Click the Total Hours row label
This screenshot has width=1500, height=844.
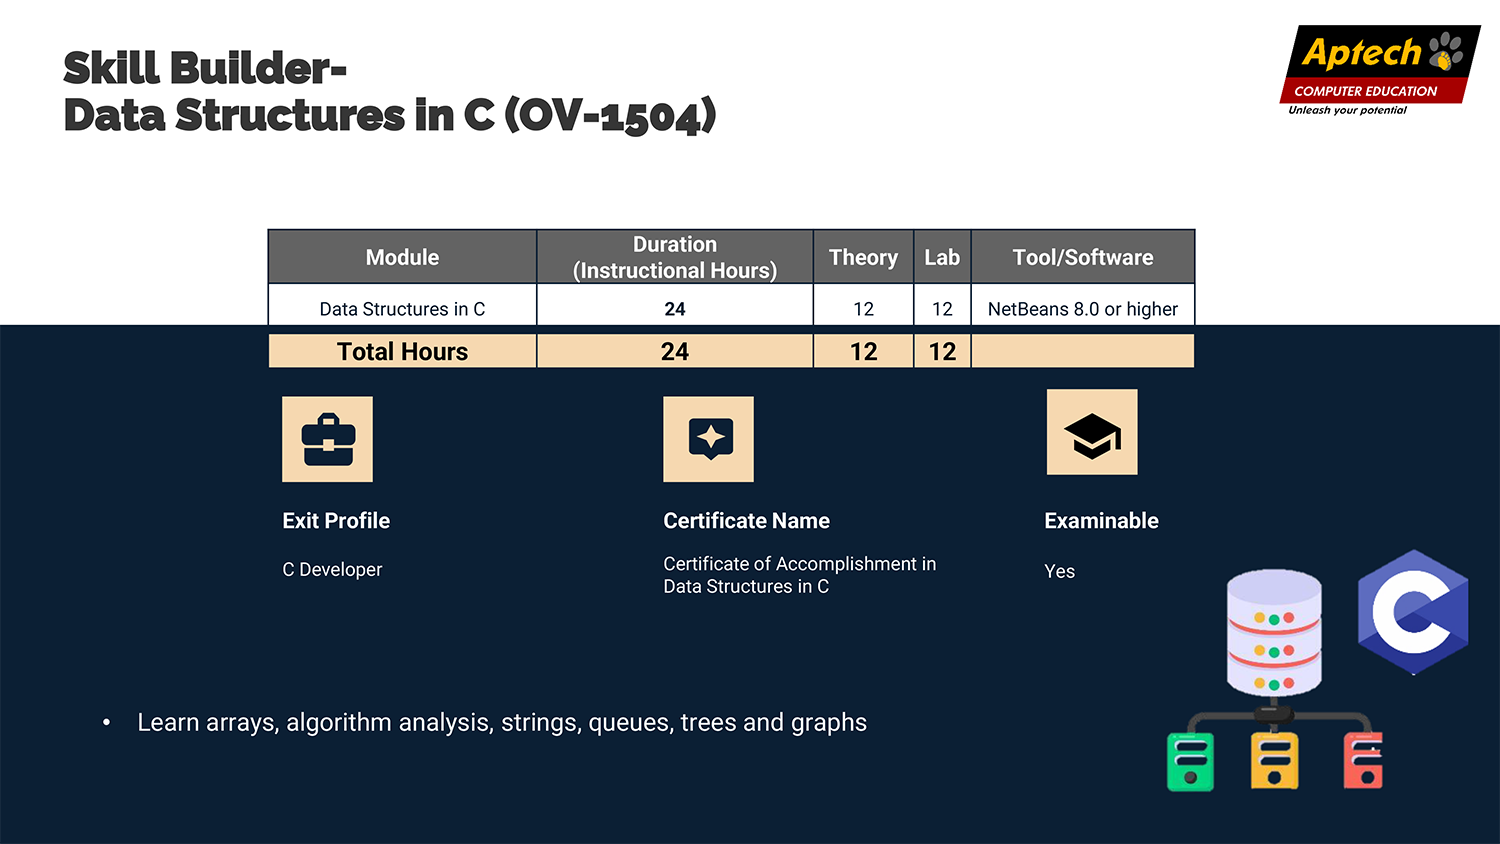tap(402, 352)
